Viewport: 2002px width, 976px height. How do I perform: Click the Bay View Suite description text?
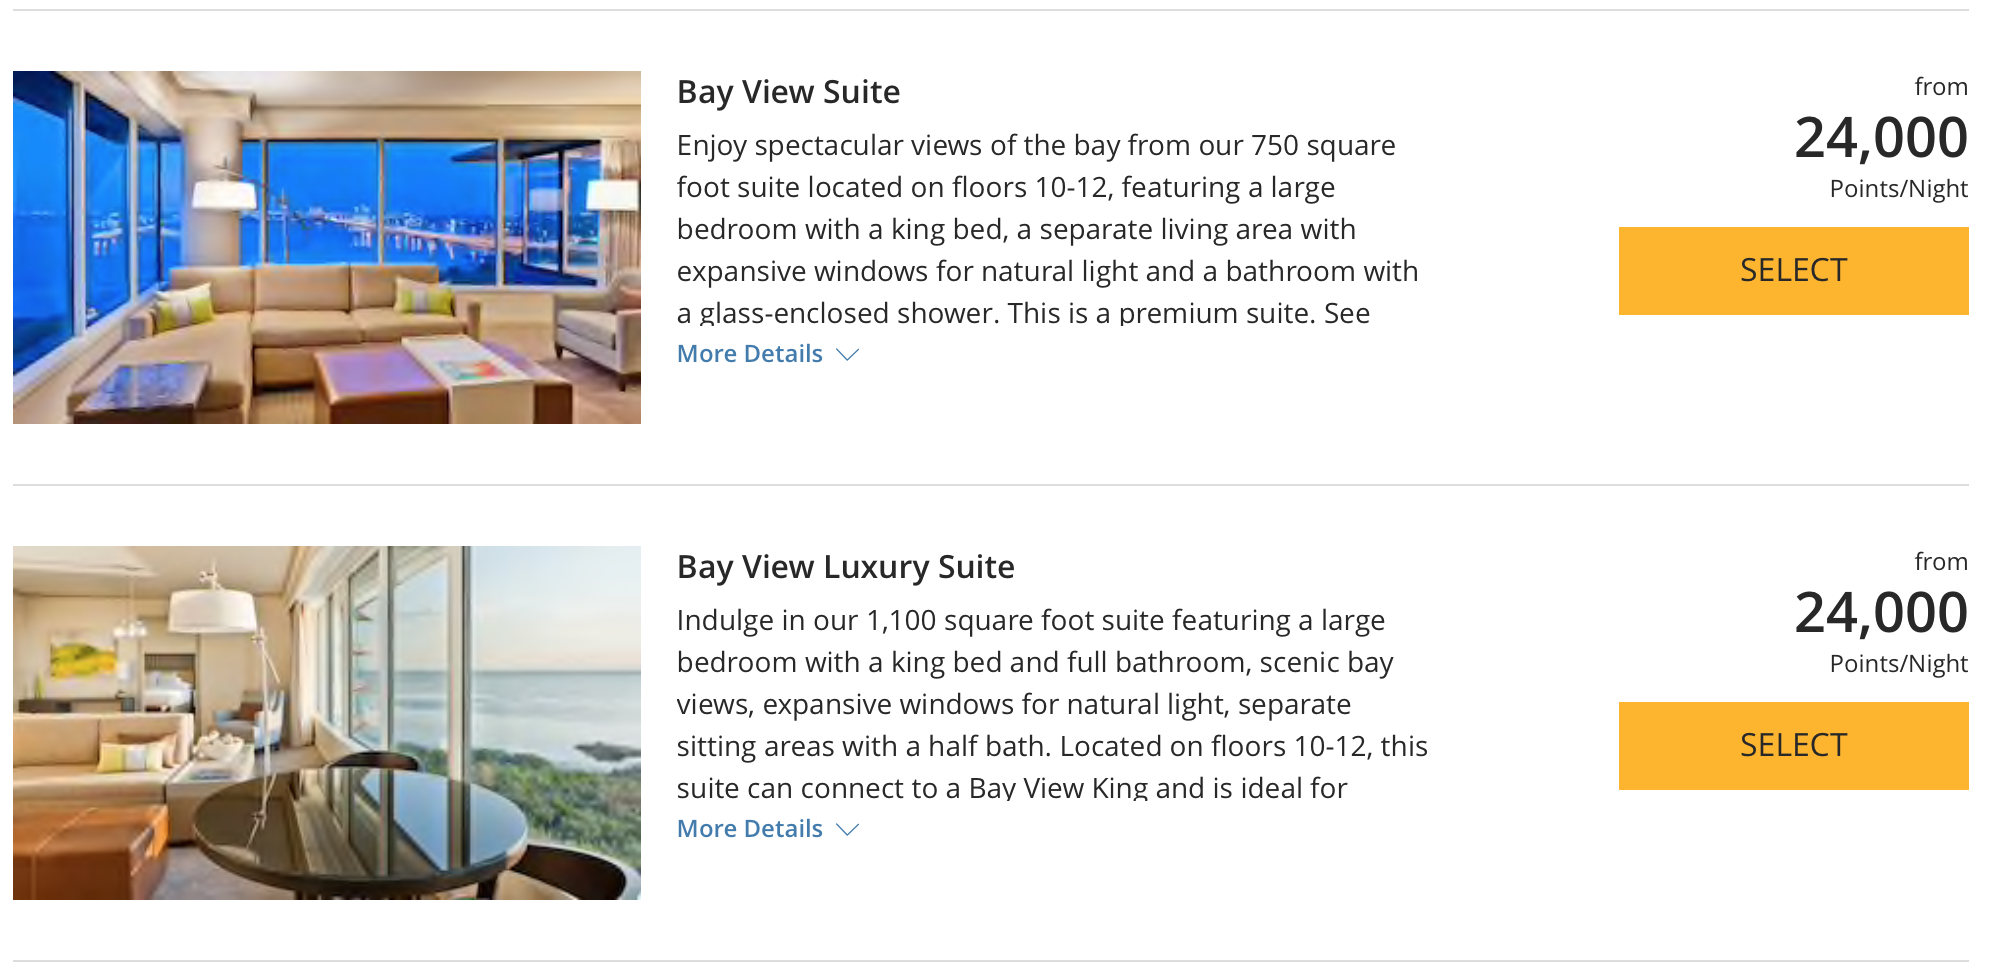point(1047,229)
